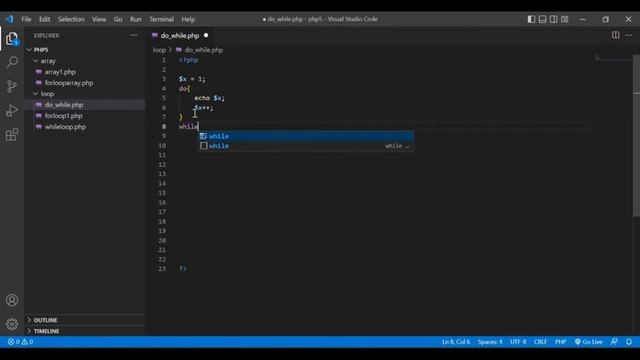The height and width of the screenshot is (360, 640).
Task: Open editor More Actions ellipsis
Action: click(629, 35)
